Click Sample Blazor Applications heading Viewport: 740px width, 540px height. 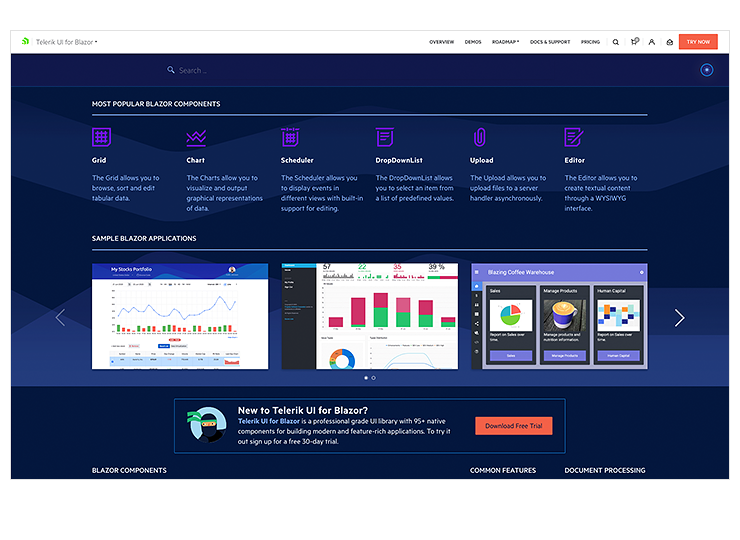click(144, 238)
